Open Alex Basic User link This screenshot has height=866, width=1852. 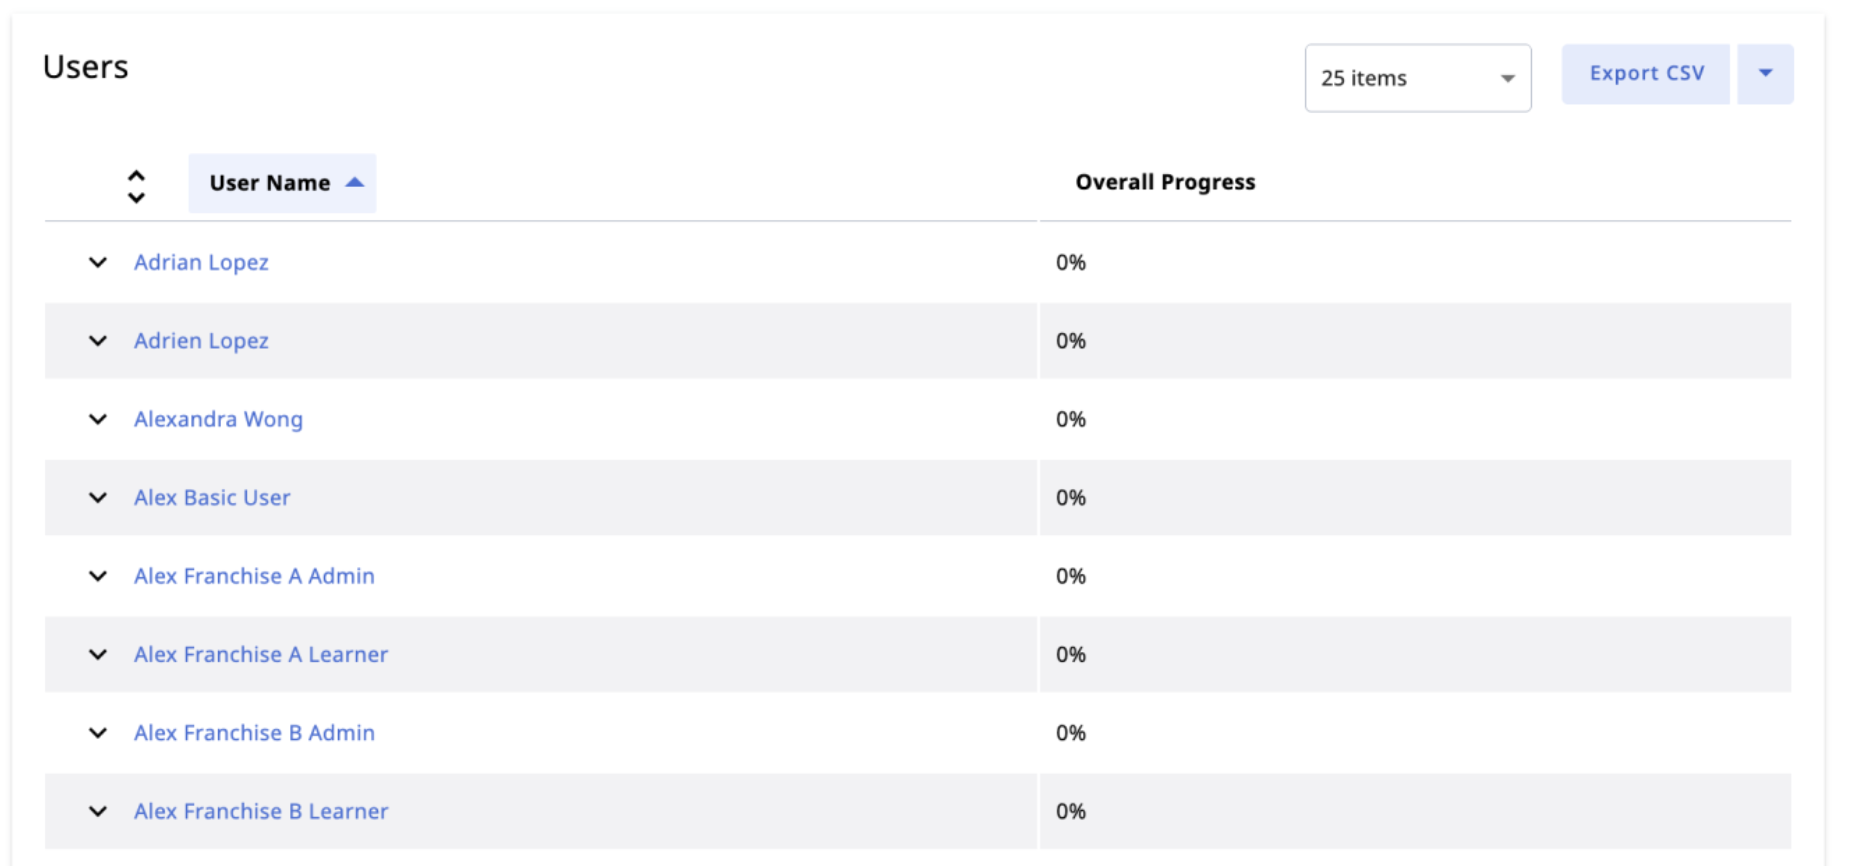coord(212,497)
